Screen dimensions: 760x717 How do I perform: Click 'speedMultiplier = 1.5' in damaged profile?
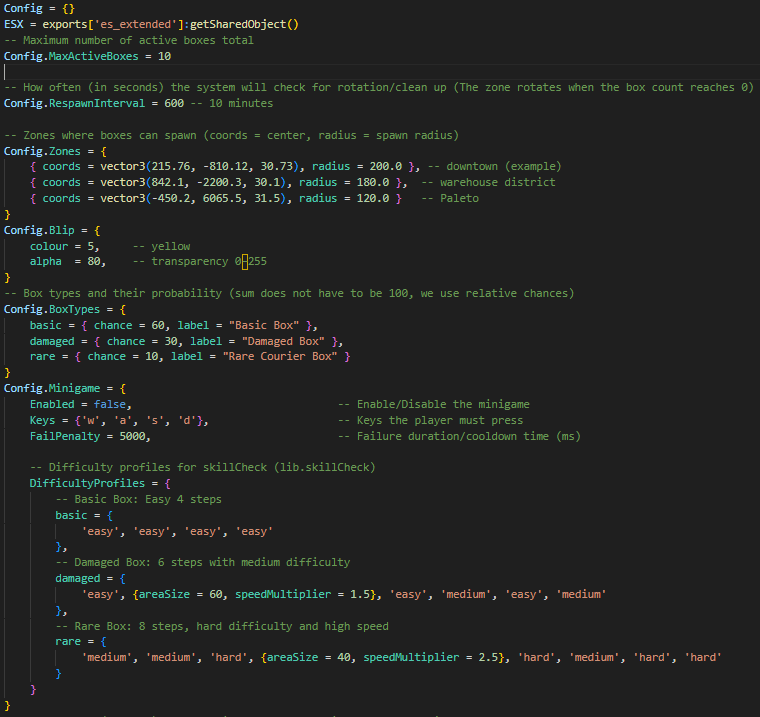pos(302,594)
